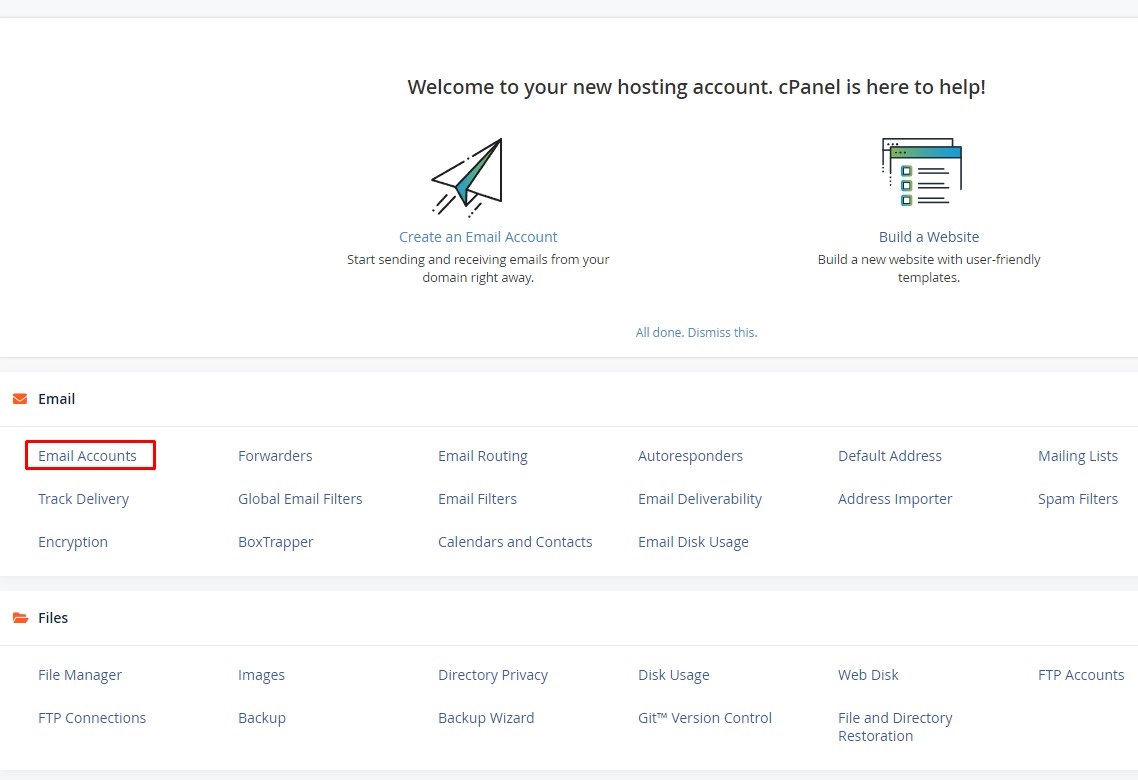
Task: Click the website builder template icon
Action: (921, 173)
